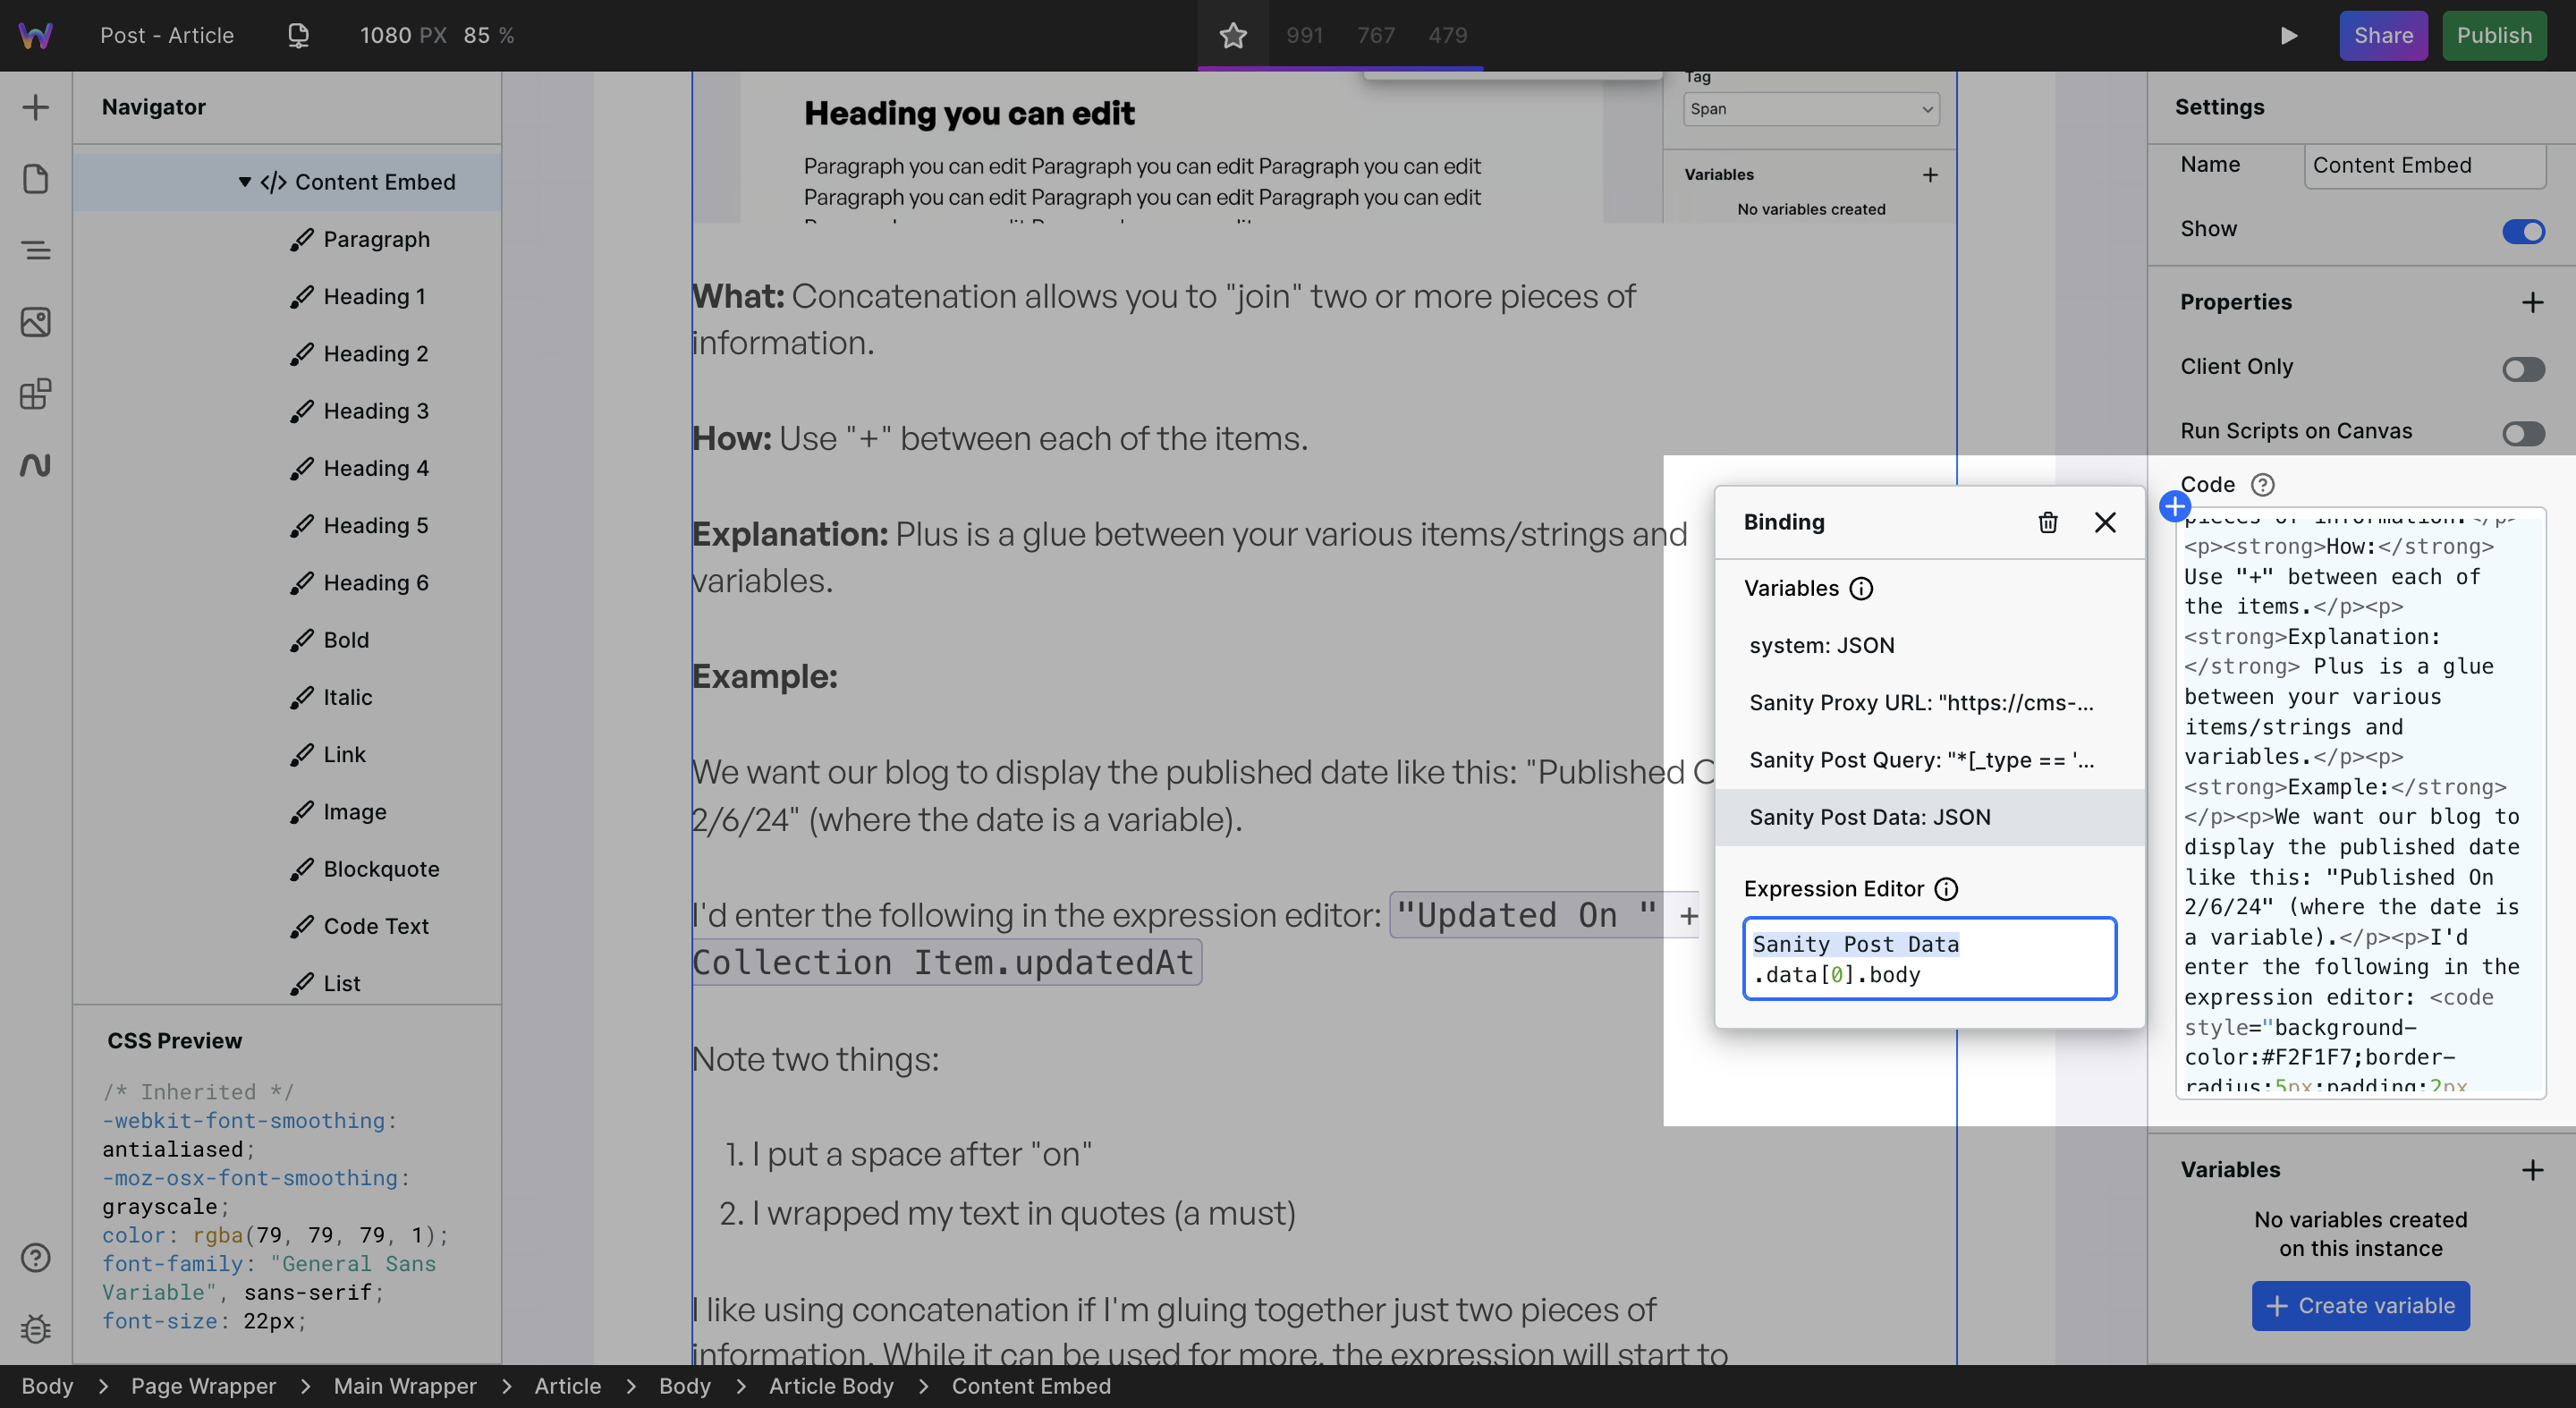Screen dimensions: 2576x1408
Task: Open the Marketplace icon in sidebar
Action: coord(36,394)
